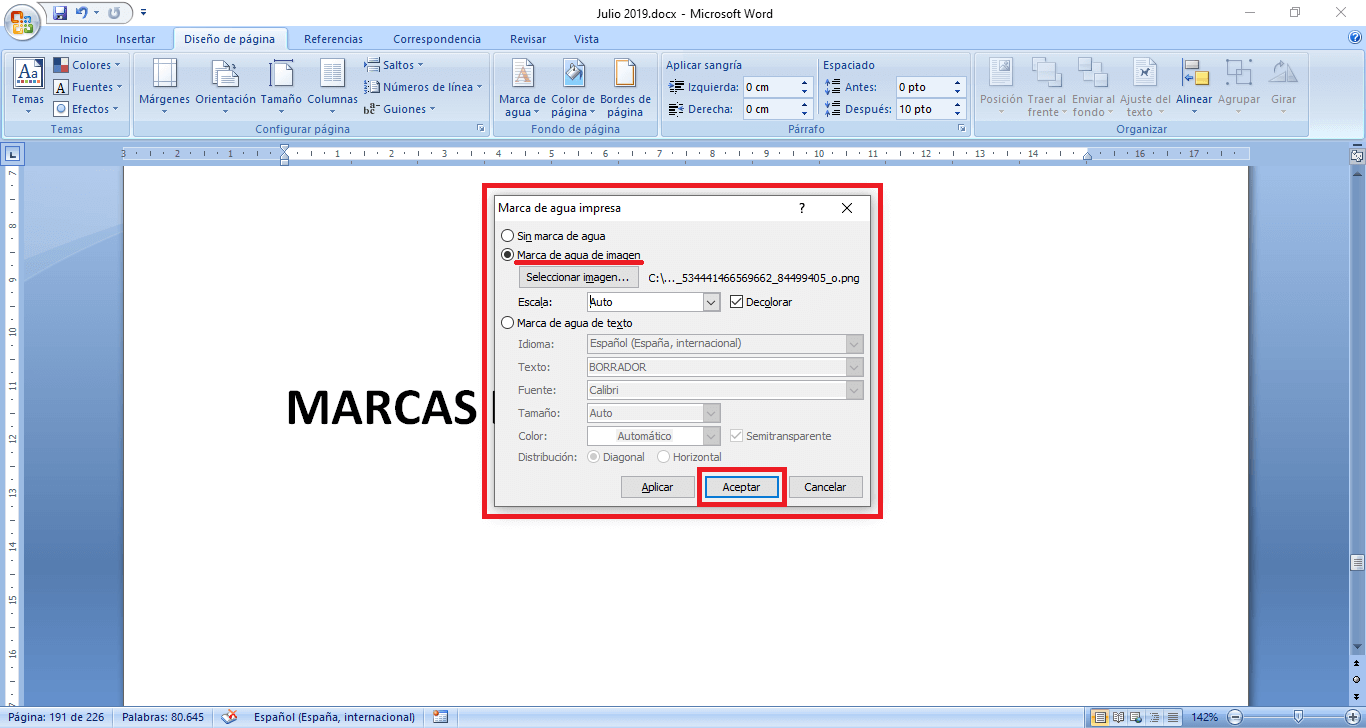Screen dimensions: 1366x728
Task: Open Párrafo dialog launcher
Action: pos(961,129)
